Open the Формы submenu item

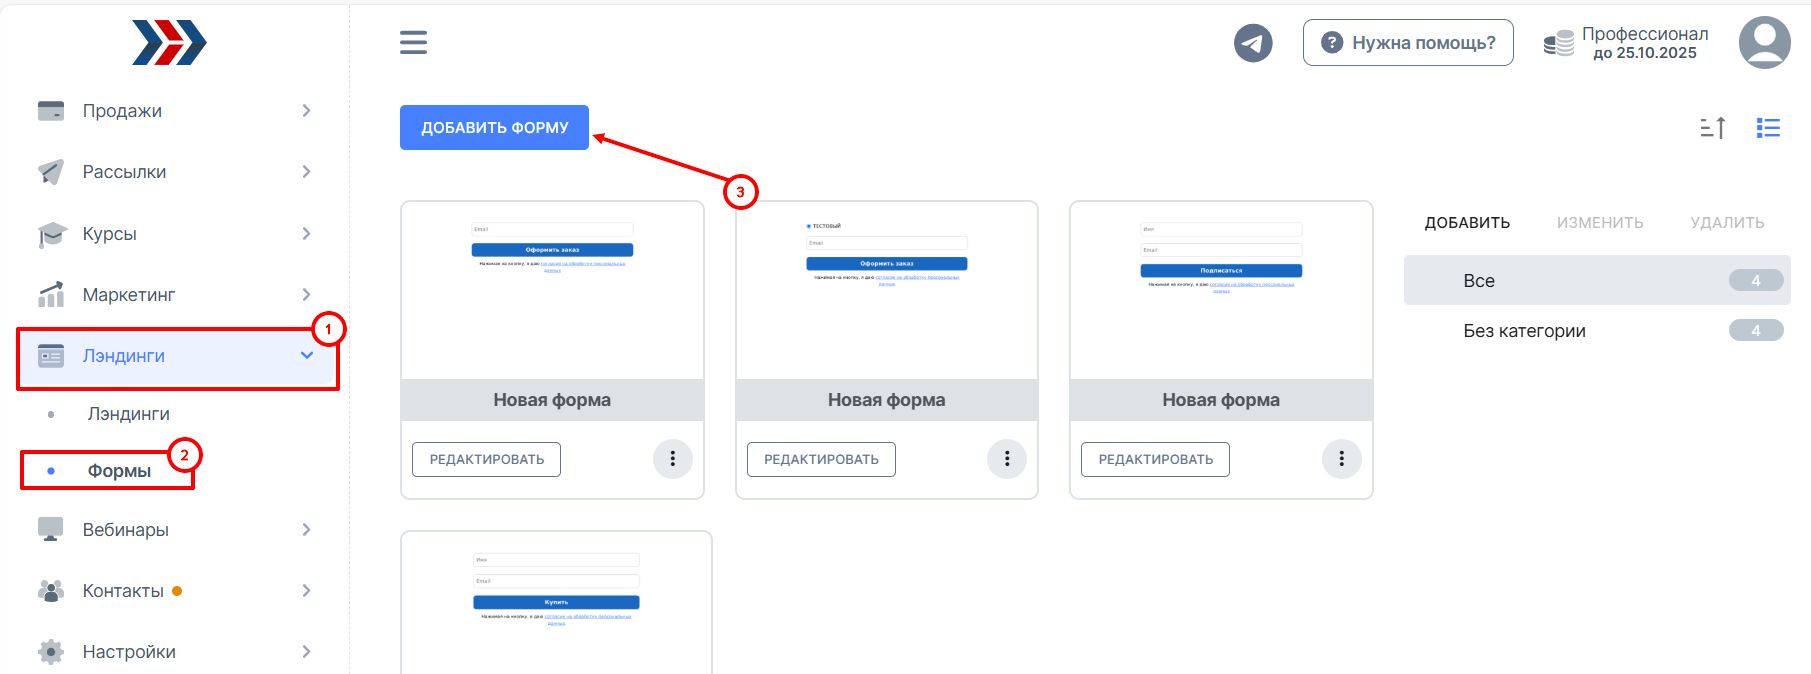pyautogui.click(x=119, y=471)
